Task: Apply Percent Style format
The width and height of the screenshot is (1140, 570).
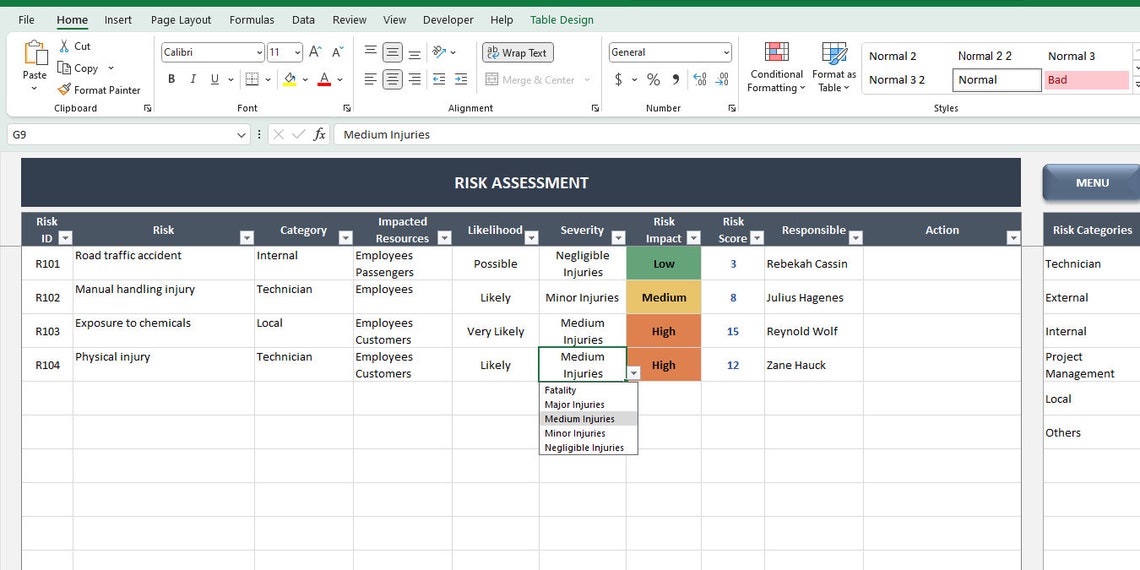Action: [x=654, y=79]
